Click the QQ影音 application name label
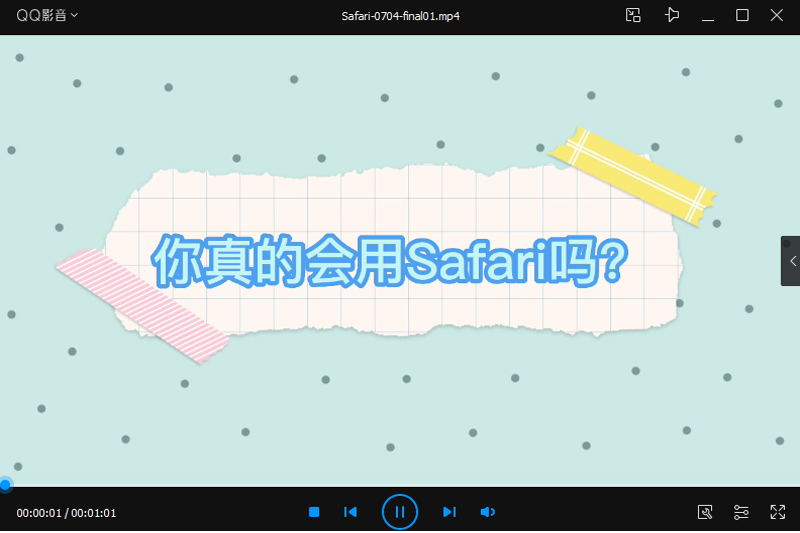 click(x=42, y=16)
